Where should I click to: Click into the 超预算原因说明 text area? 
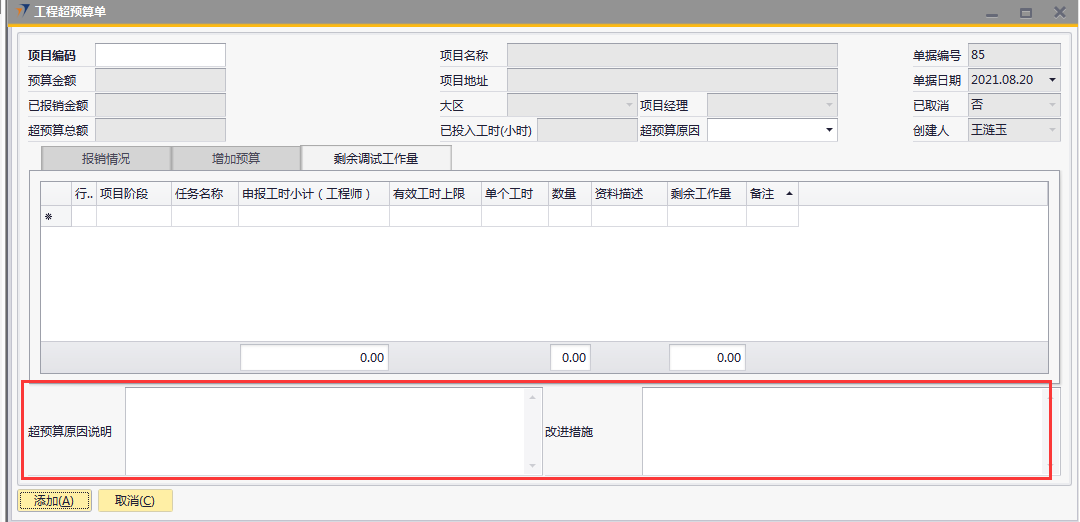coord(325,431)
